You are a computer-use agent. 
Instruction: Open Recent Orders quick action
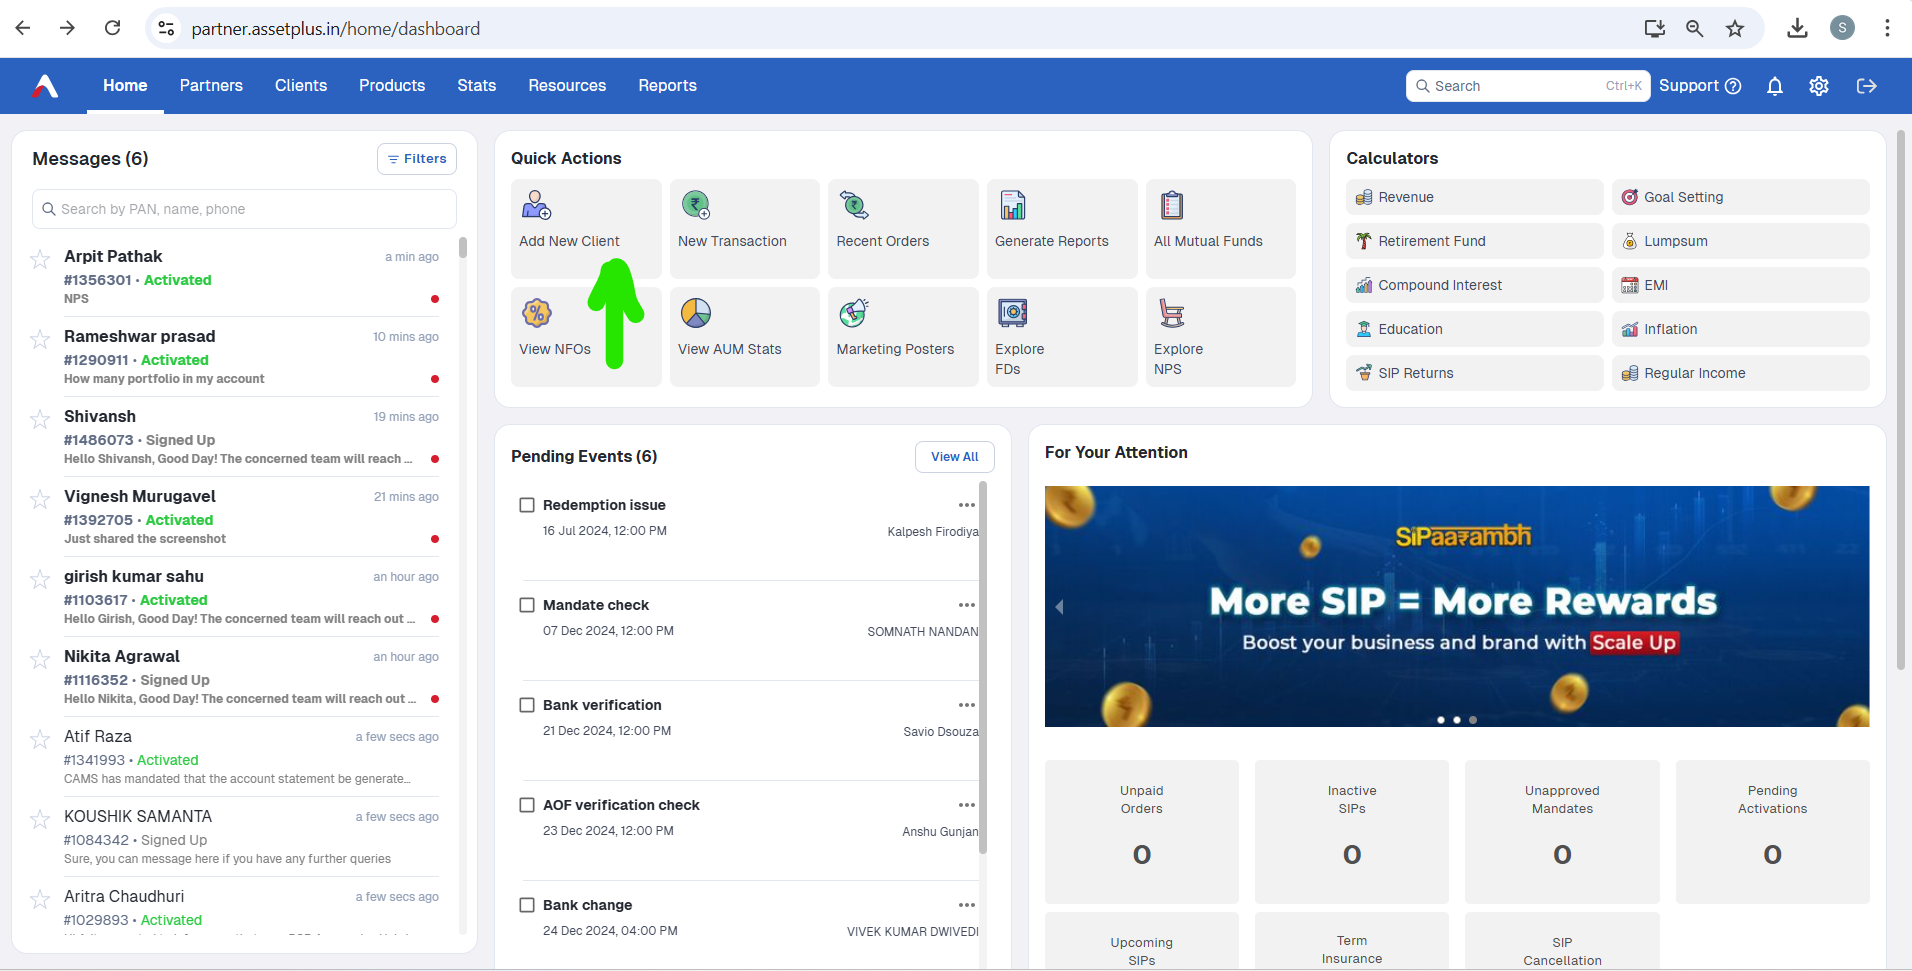(x=903, y=228)
